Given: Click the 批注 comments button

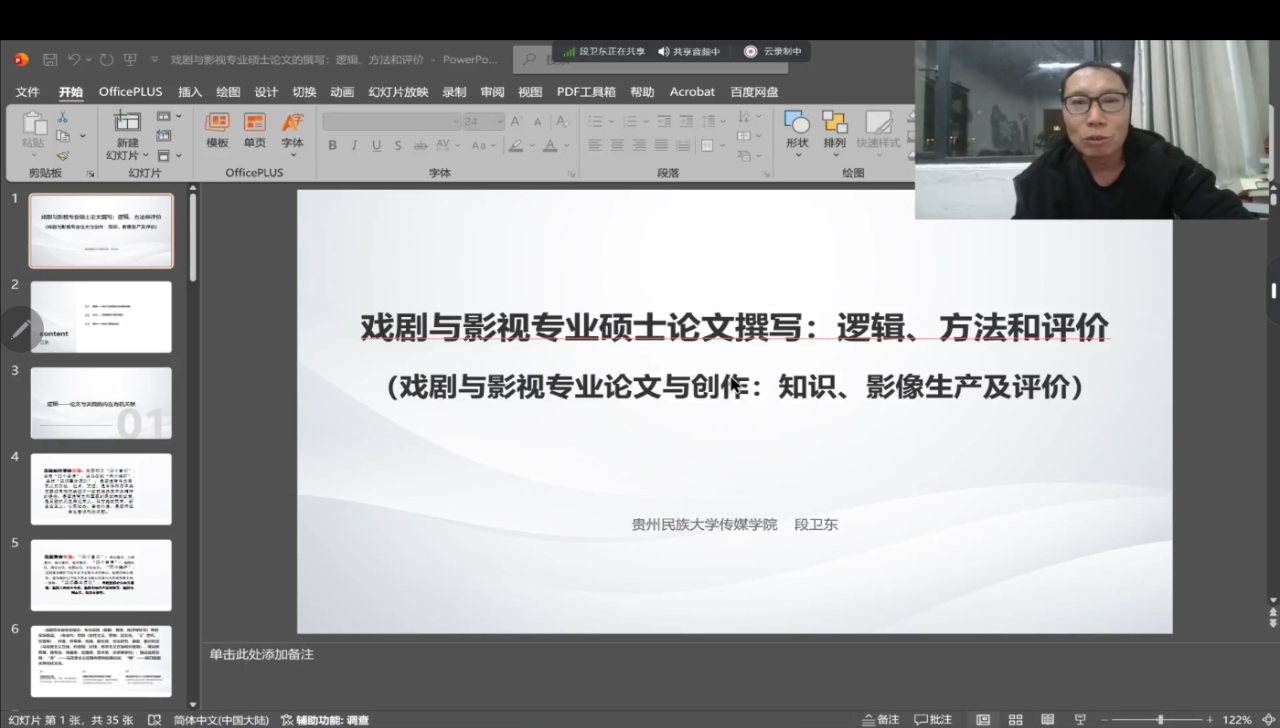Looking at the screenshot, I should tap(933, 720).
